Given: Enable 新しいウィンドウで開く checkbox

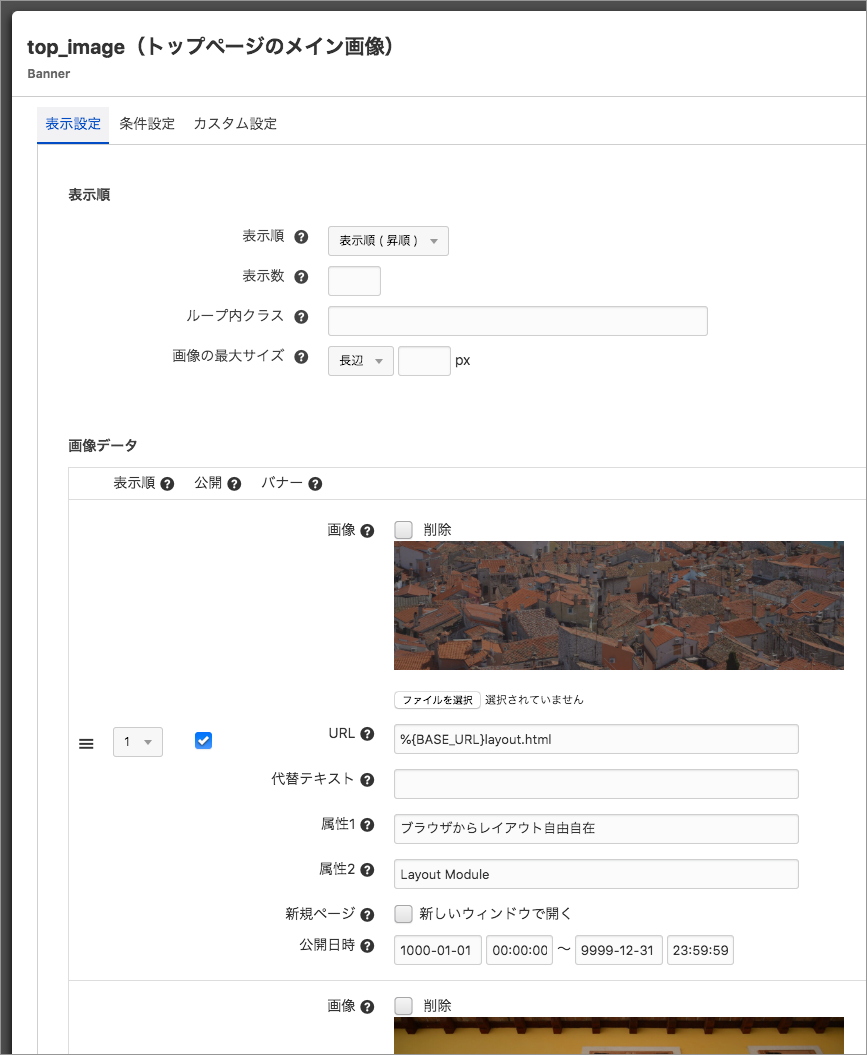Looking at the screenshot, I should coord(404,914).
